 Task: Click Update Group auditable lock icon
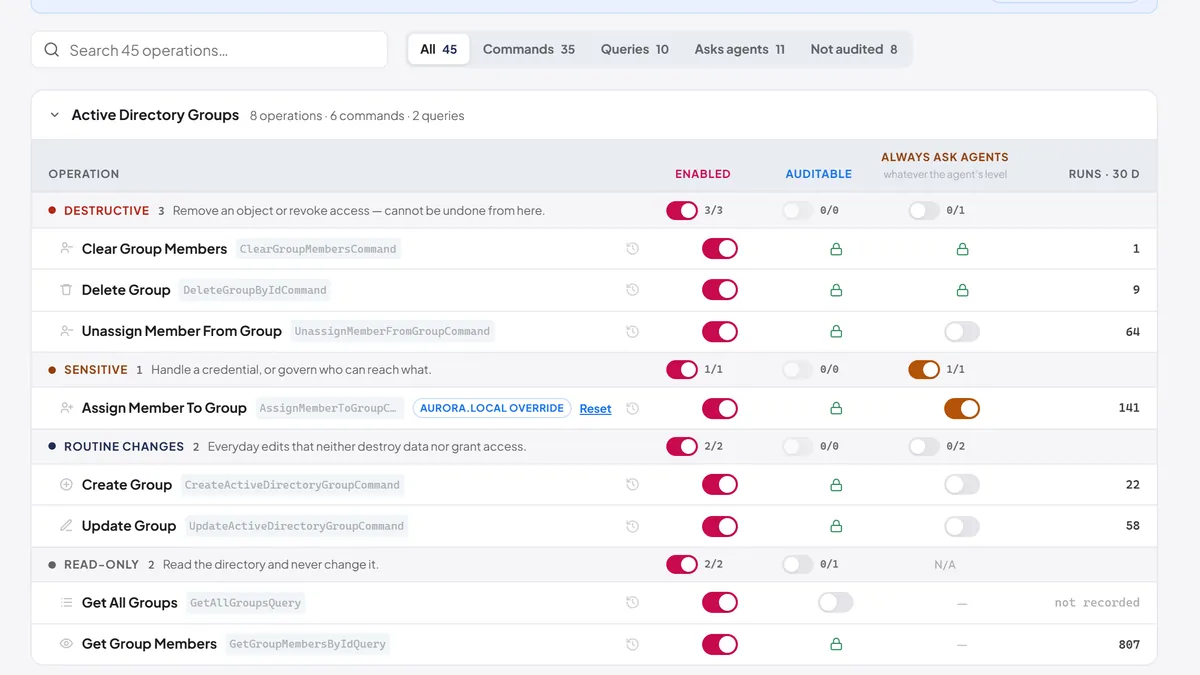pos(836,526)
